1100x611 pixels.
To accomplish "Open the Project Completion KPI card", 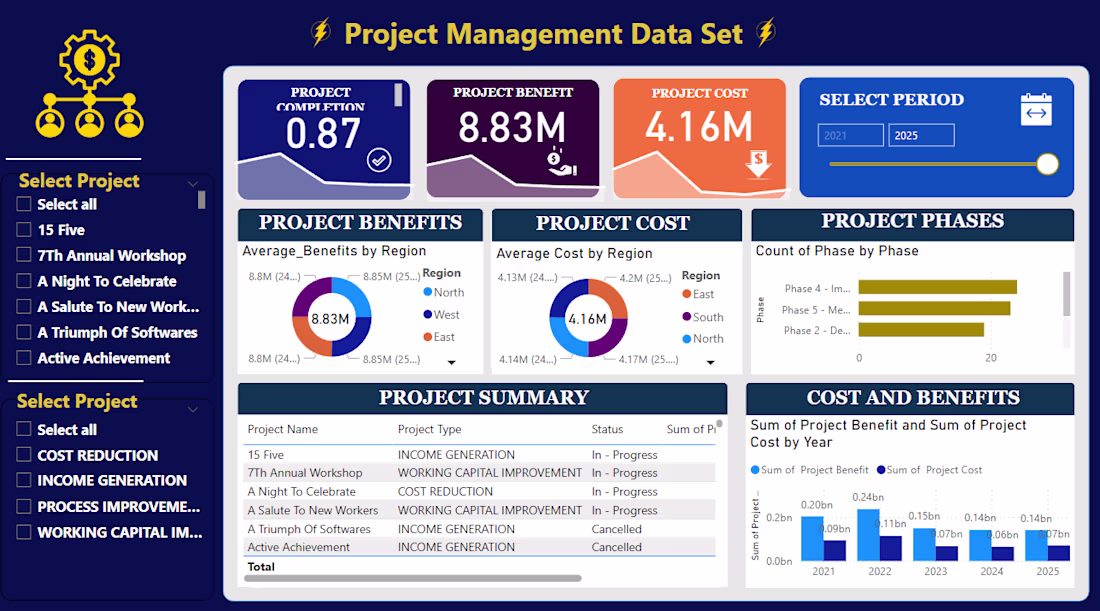I will point(324,140).
